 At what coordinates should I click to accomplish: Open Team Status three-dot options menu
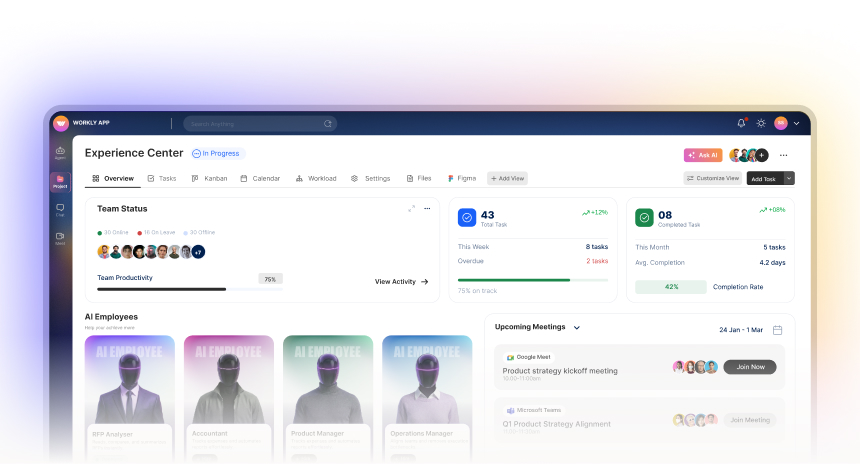[x=427, y=209]
